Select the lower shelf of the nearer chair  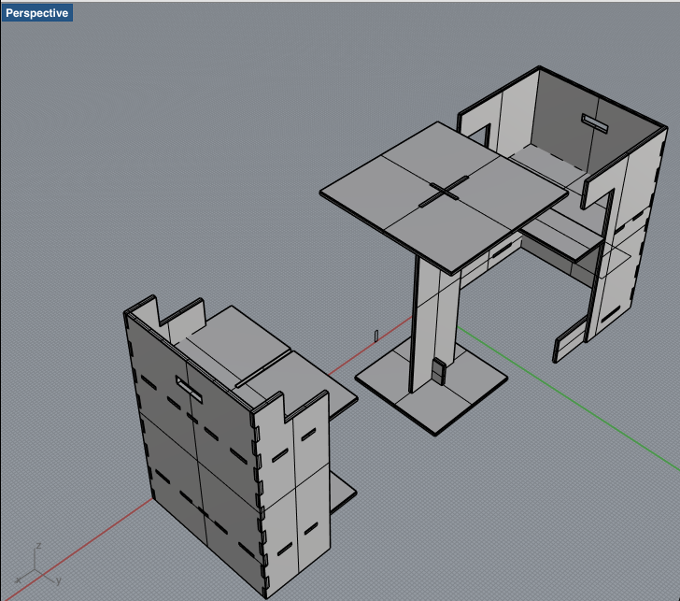(x=343, y=492)
